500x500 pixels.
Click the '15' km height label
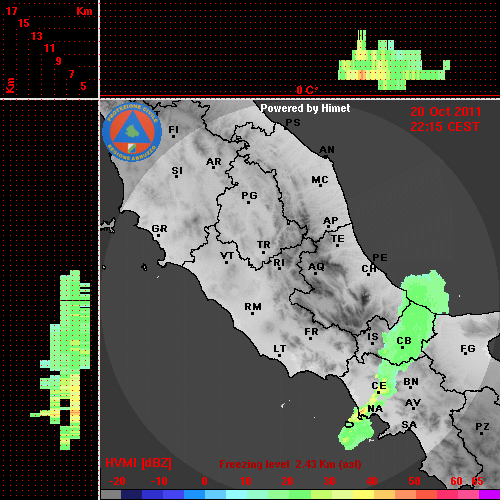(x=24, y=23)
